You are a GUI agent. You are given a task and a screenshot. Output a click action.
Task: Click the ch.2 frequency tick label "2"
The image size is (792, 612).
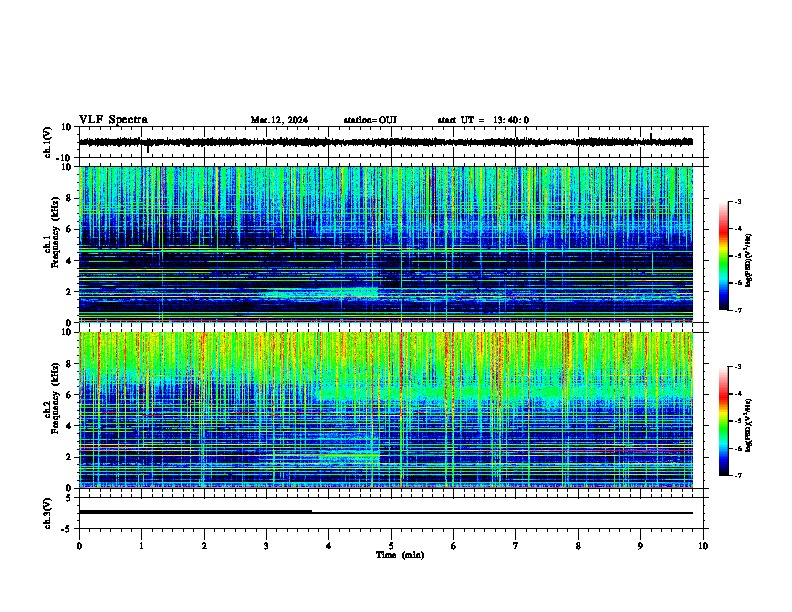(x=69, y=457)
